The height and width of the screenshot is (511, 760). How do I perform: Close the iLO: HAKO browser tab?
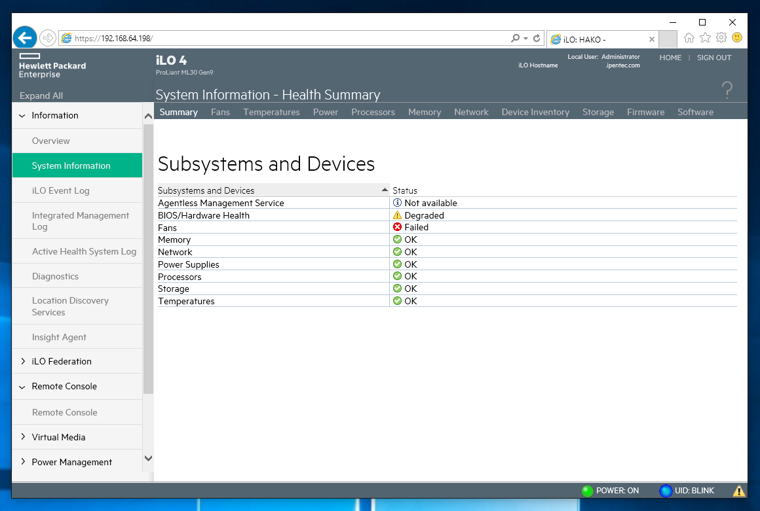coord(651,39)
